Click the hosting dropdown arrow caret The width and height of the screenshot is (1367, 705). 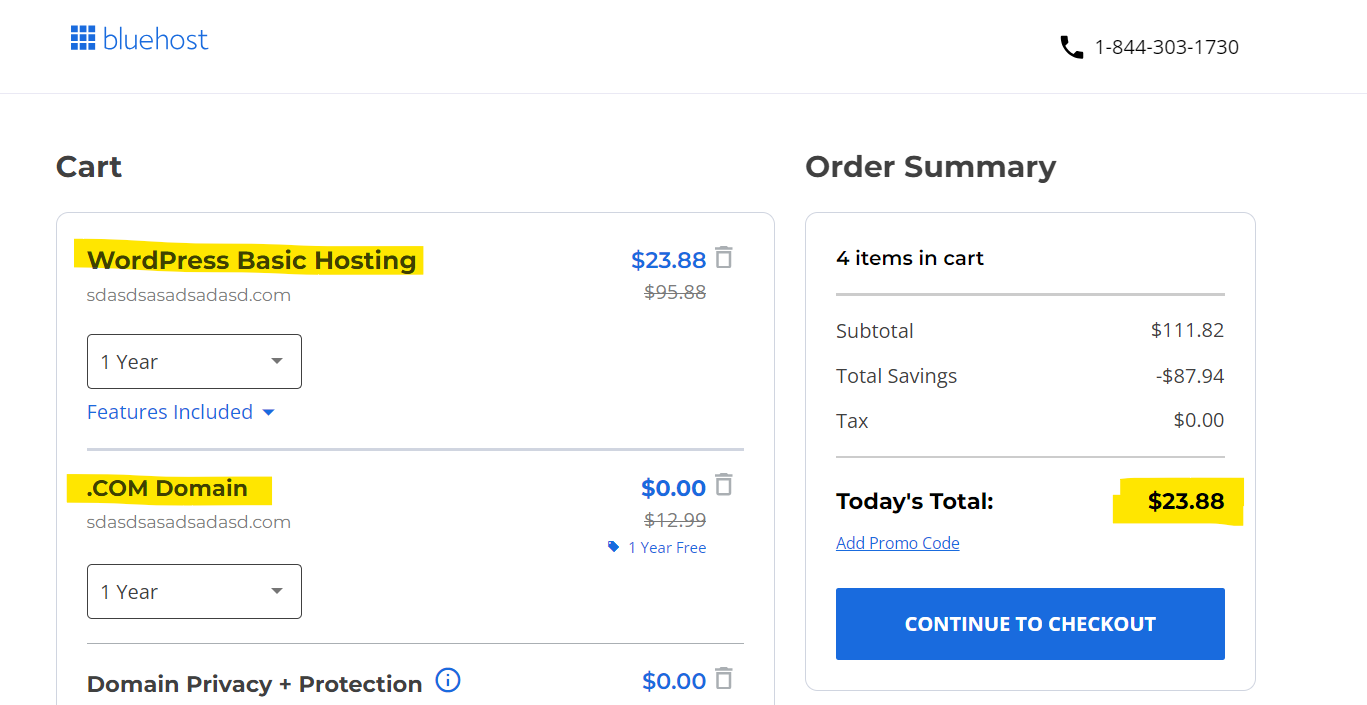pos(277,361)
